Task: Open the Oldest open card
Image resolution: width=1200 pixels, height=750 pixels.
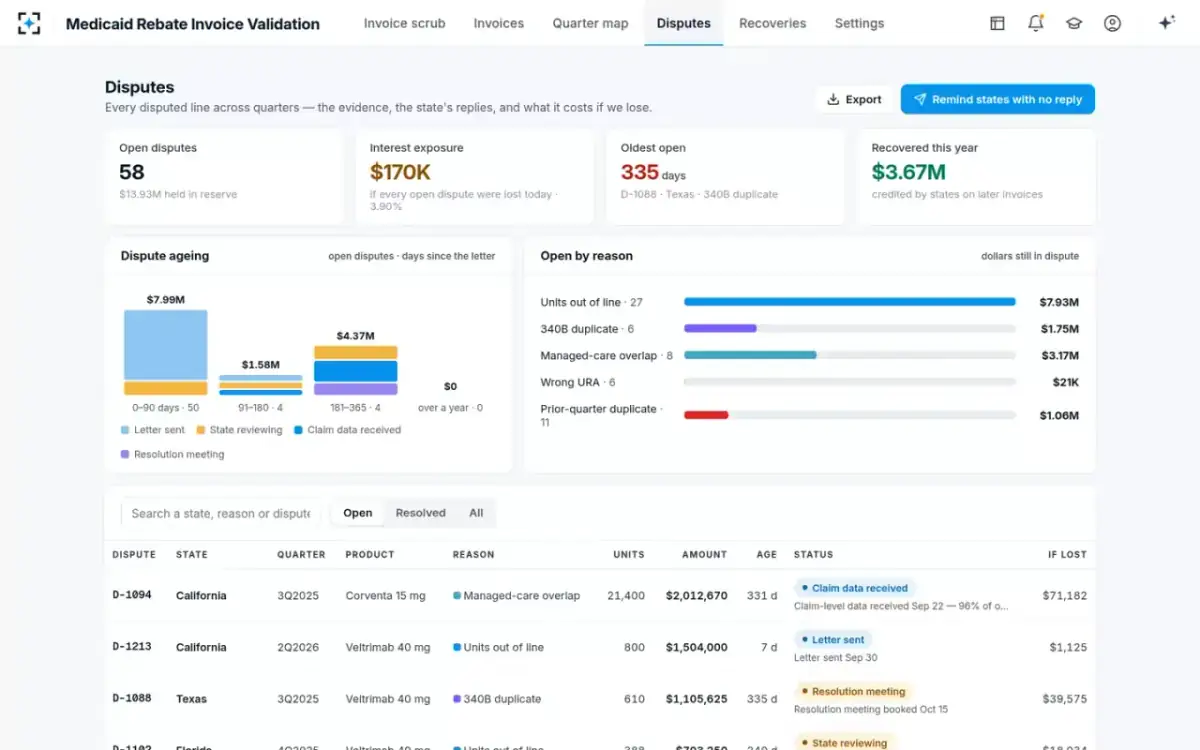Action: point(725,177)
